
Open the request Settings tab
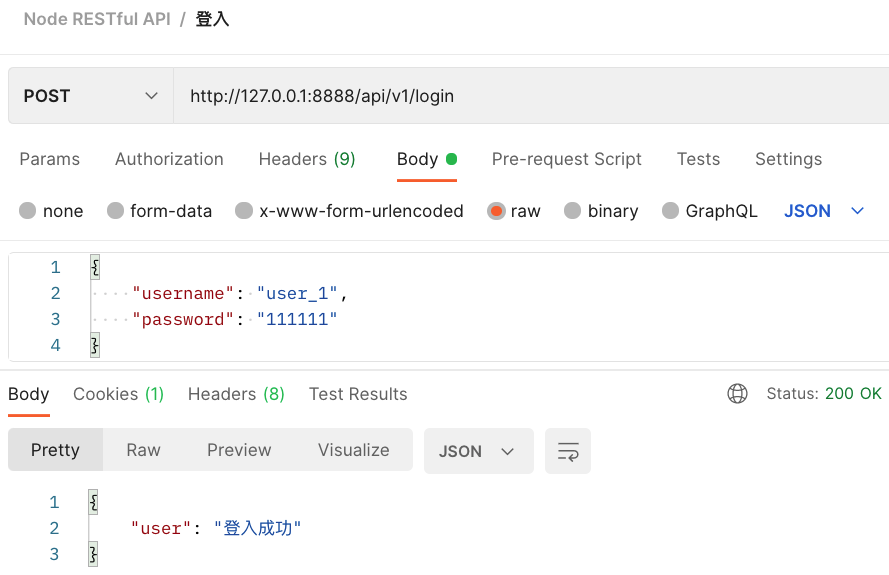click(789, 159)
